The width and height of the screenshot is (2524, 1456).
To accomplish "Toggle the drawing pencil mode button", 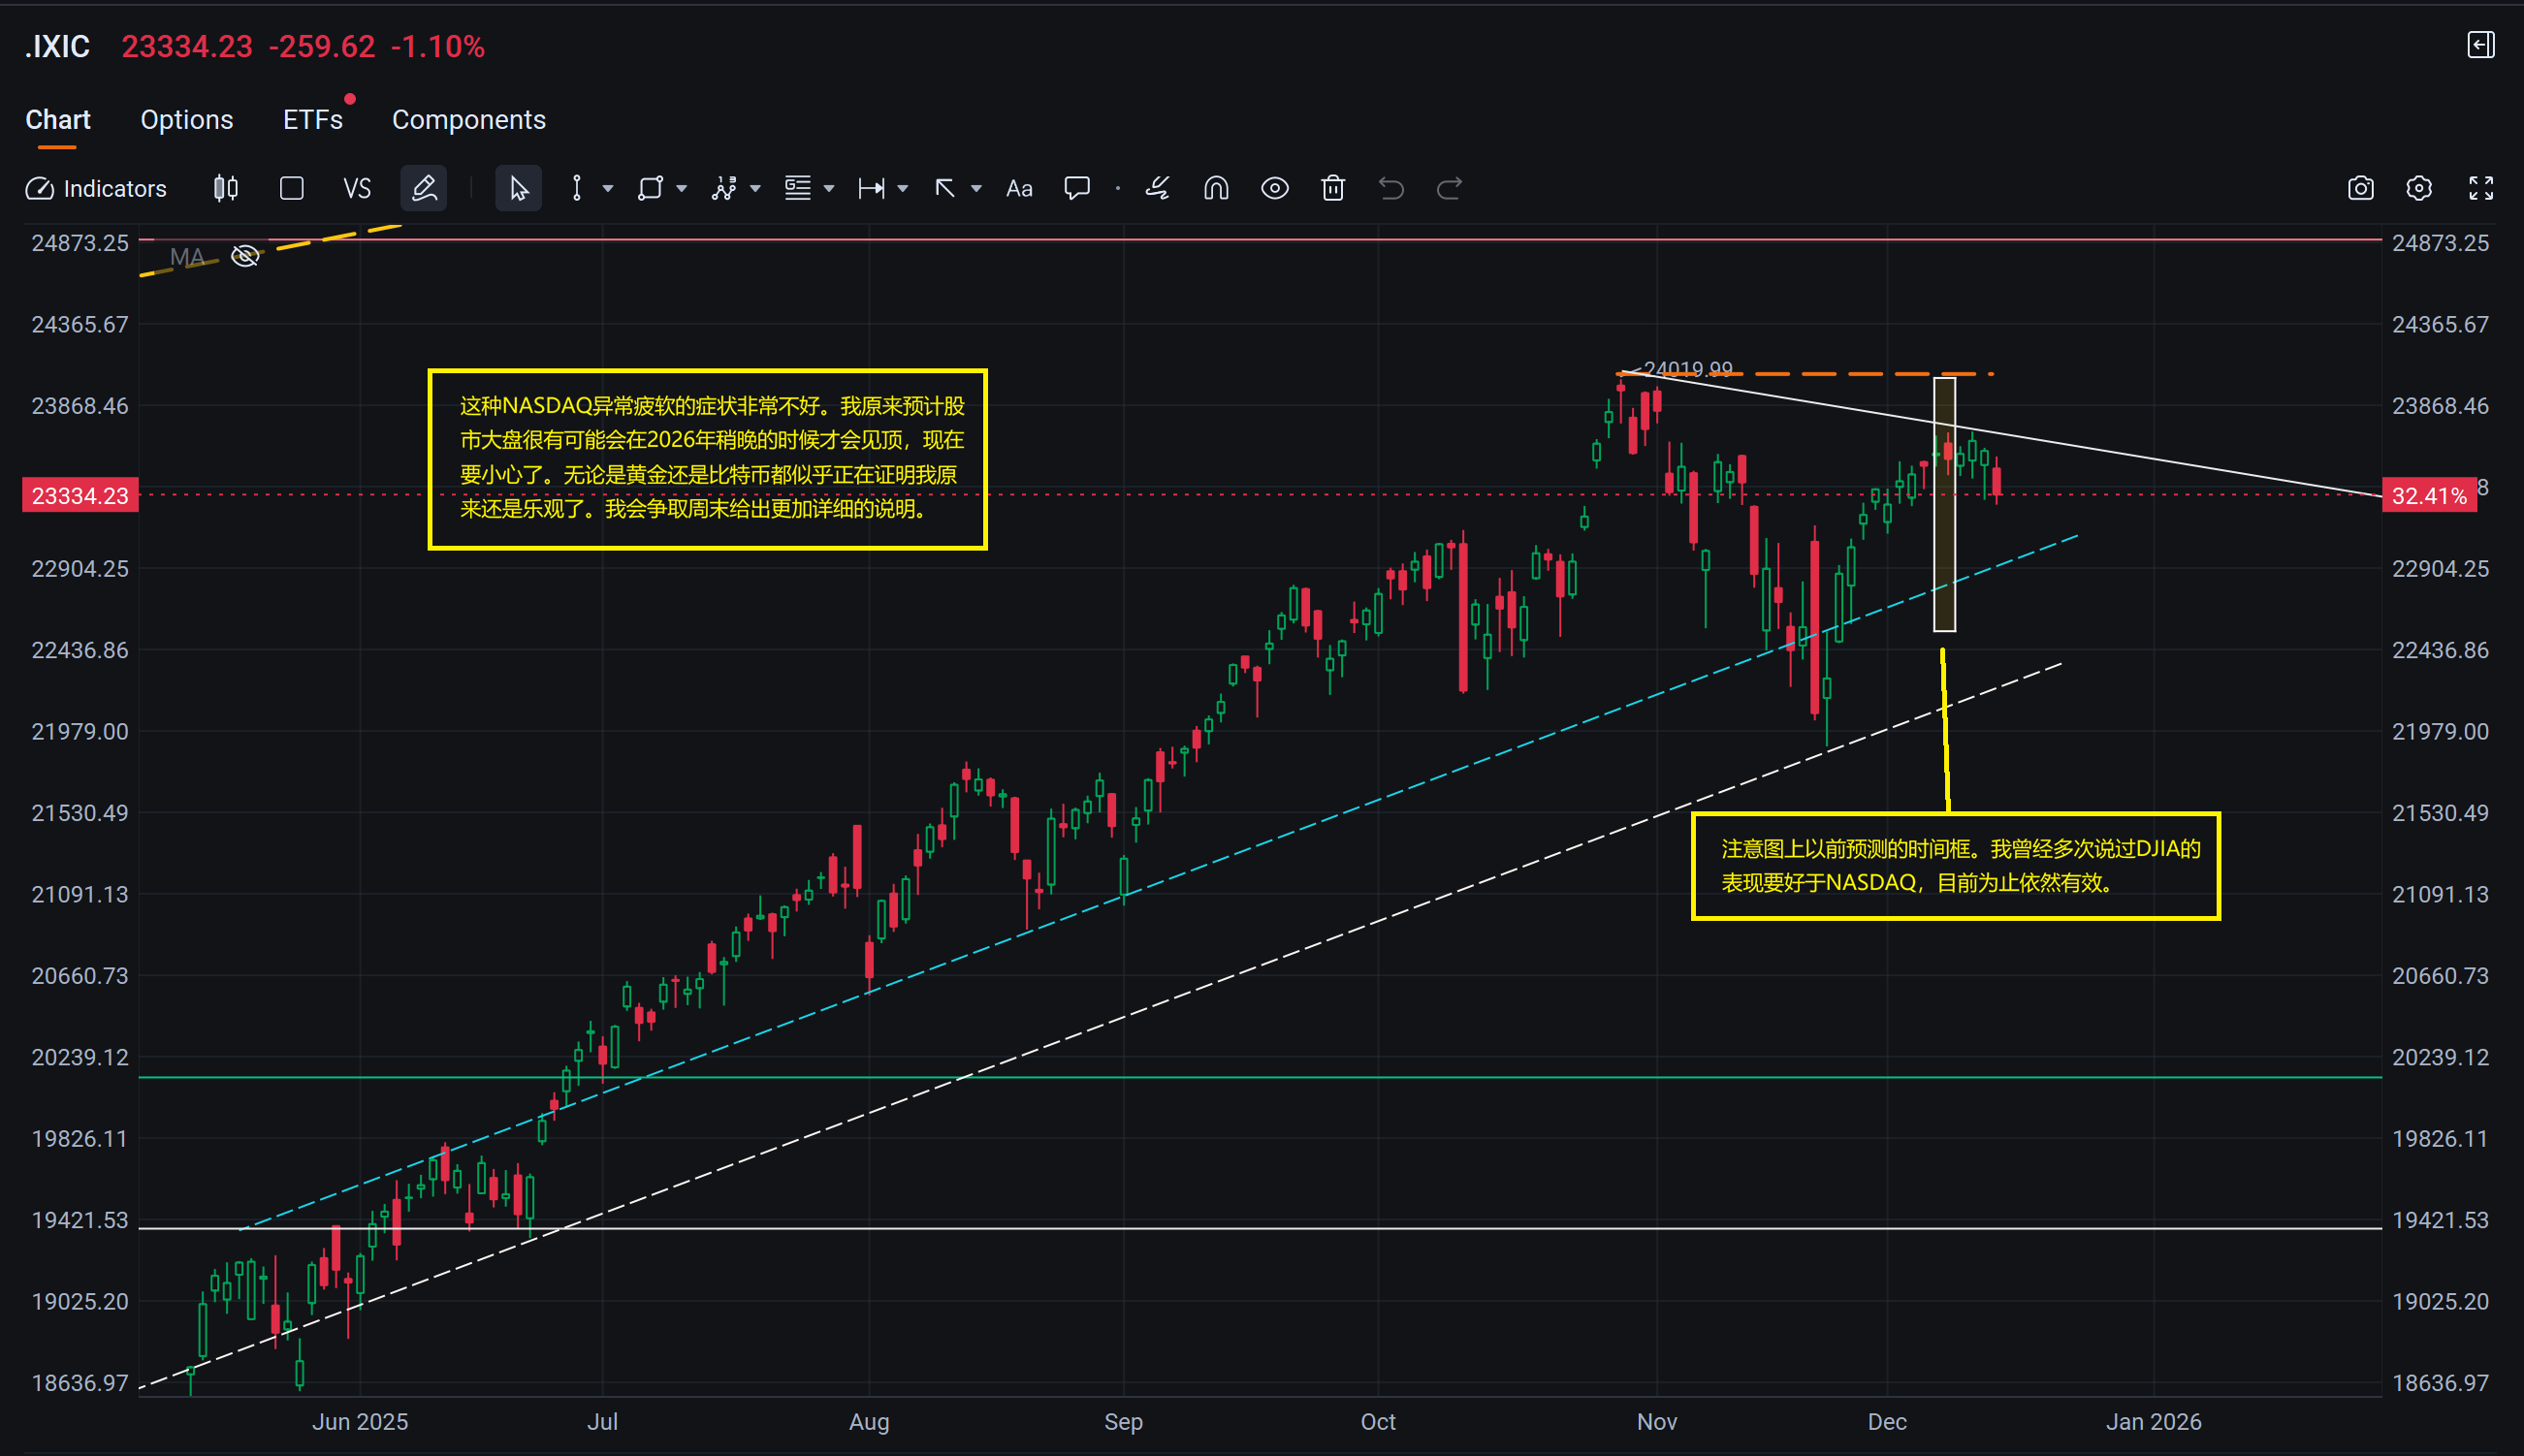I will pyautogui.click(x=423, y=188).
